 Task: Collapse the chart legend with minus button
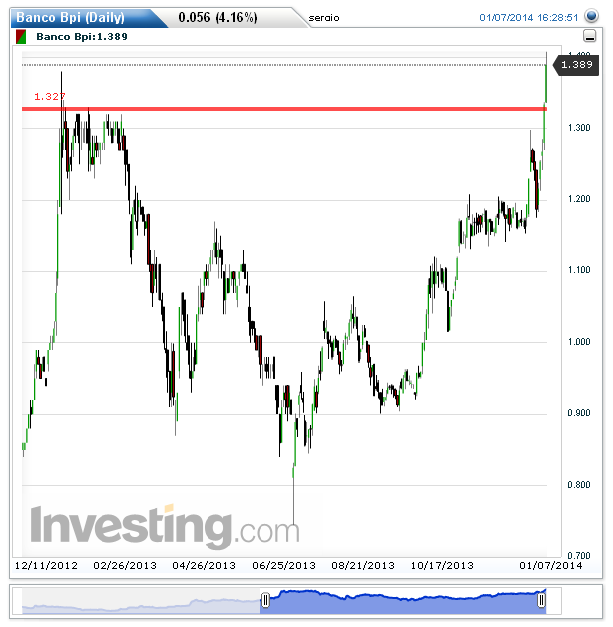click(589, 36)
